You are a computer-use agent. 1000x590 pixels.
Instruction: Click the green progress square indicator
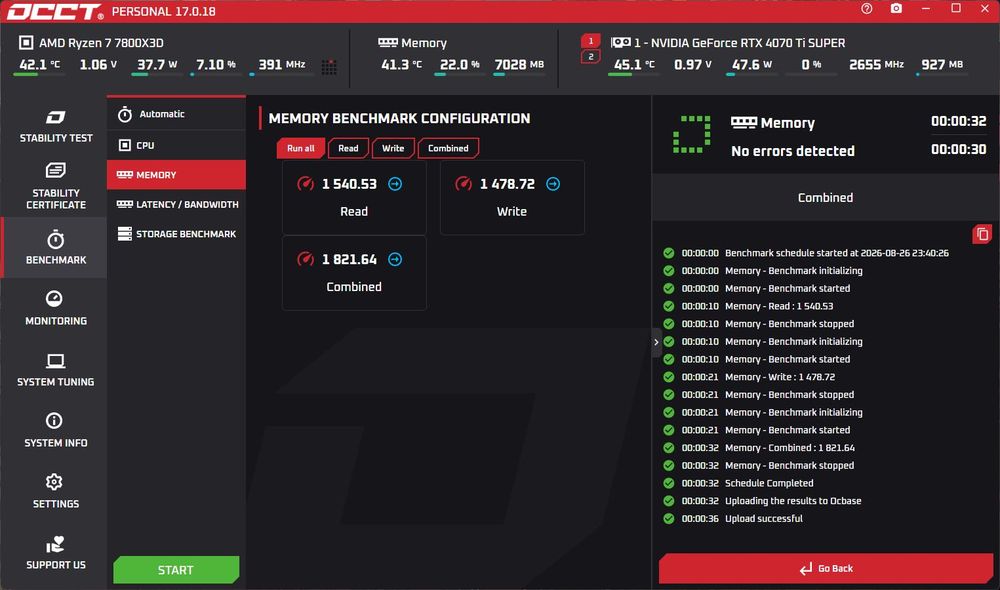click(x=691, y=134)
